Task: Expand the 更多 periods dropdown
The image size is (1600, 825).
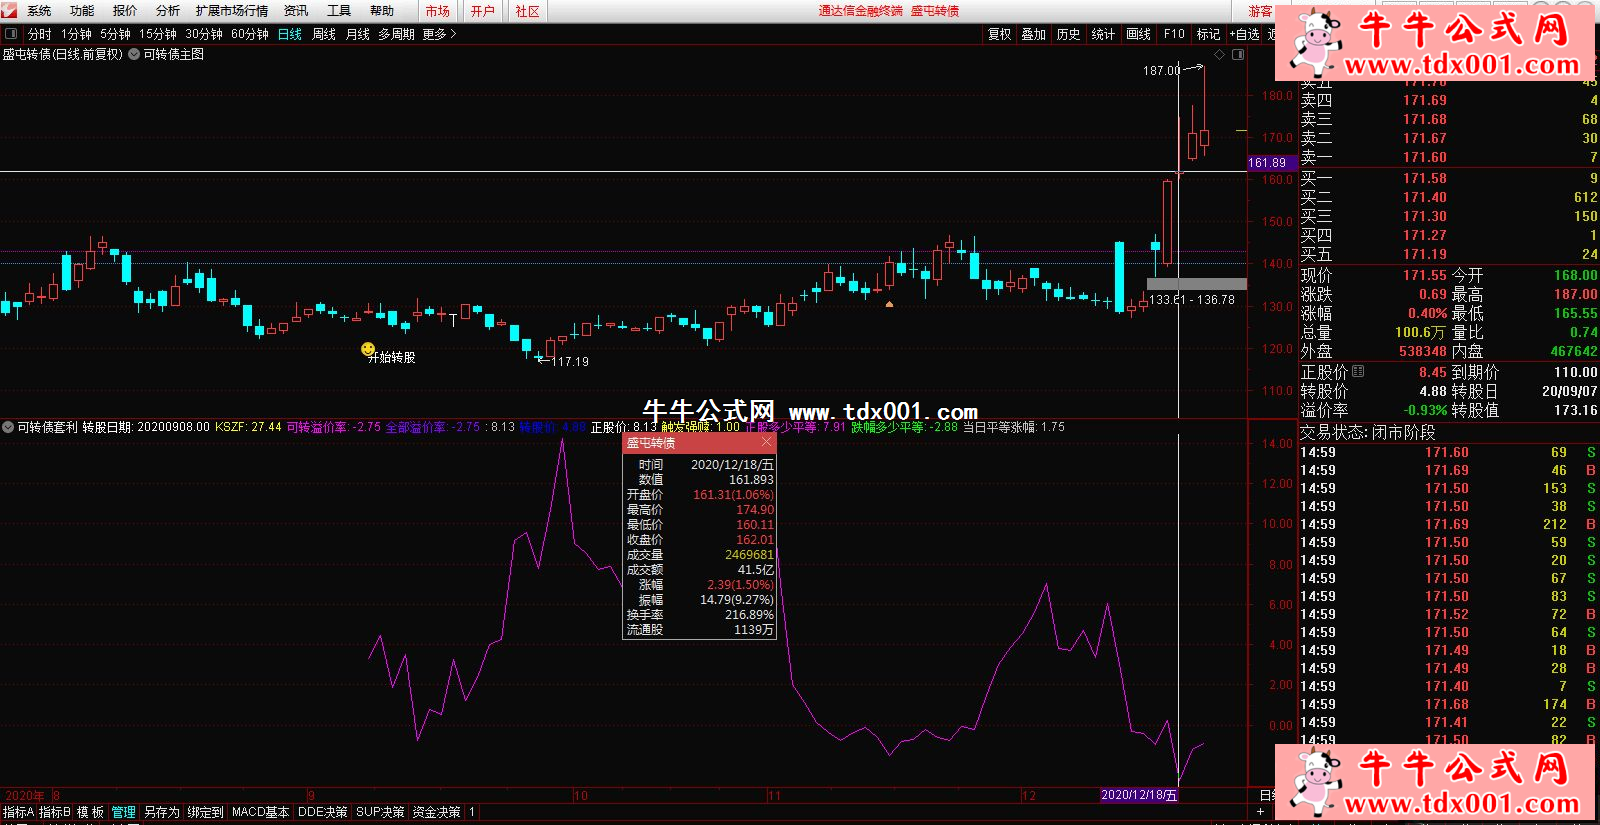Action: [439, 34]
